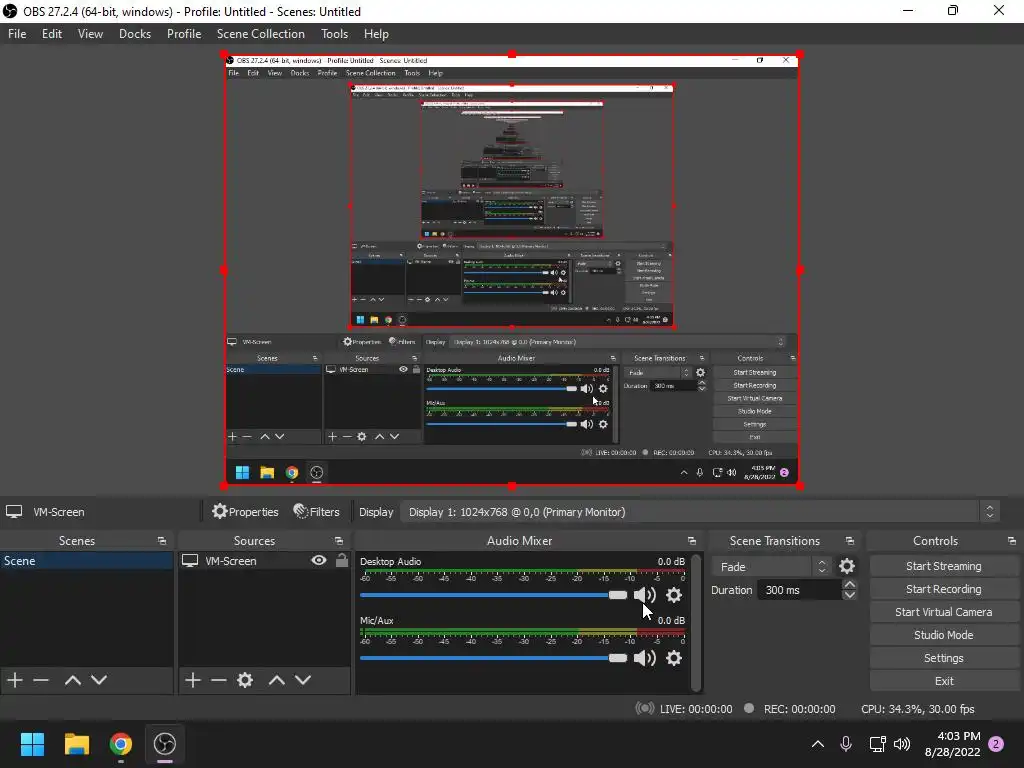Open clock showing 4:03 PM
The width and height of the screenshot is (1024, 768).
pos(952,744)
